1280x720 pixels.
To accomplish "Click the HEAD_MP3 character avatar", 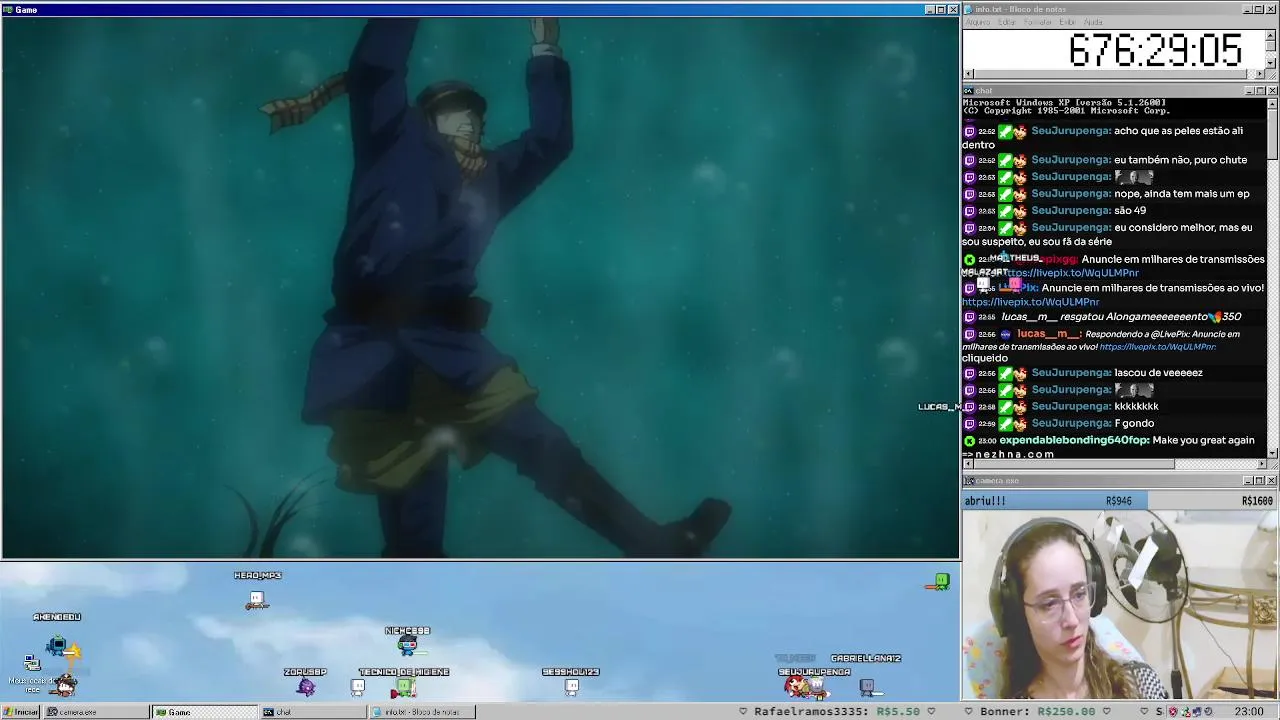I will point(257,600).
